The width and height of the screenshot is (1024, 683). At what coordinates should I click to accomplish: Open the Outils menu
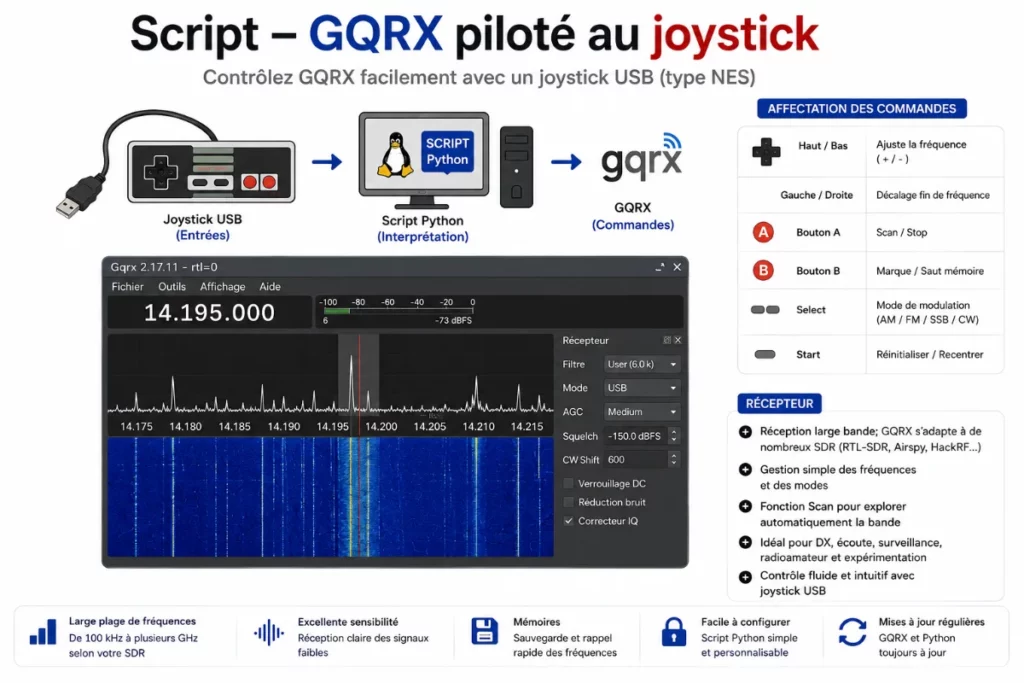click(x=172, y=287)
